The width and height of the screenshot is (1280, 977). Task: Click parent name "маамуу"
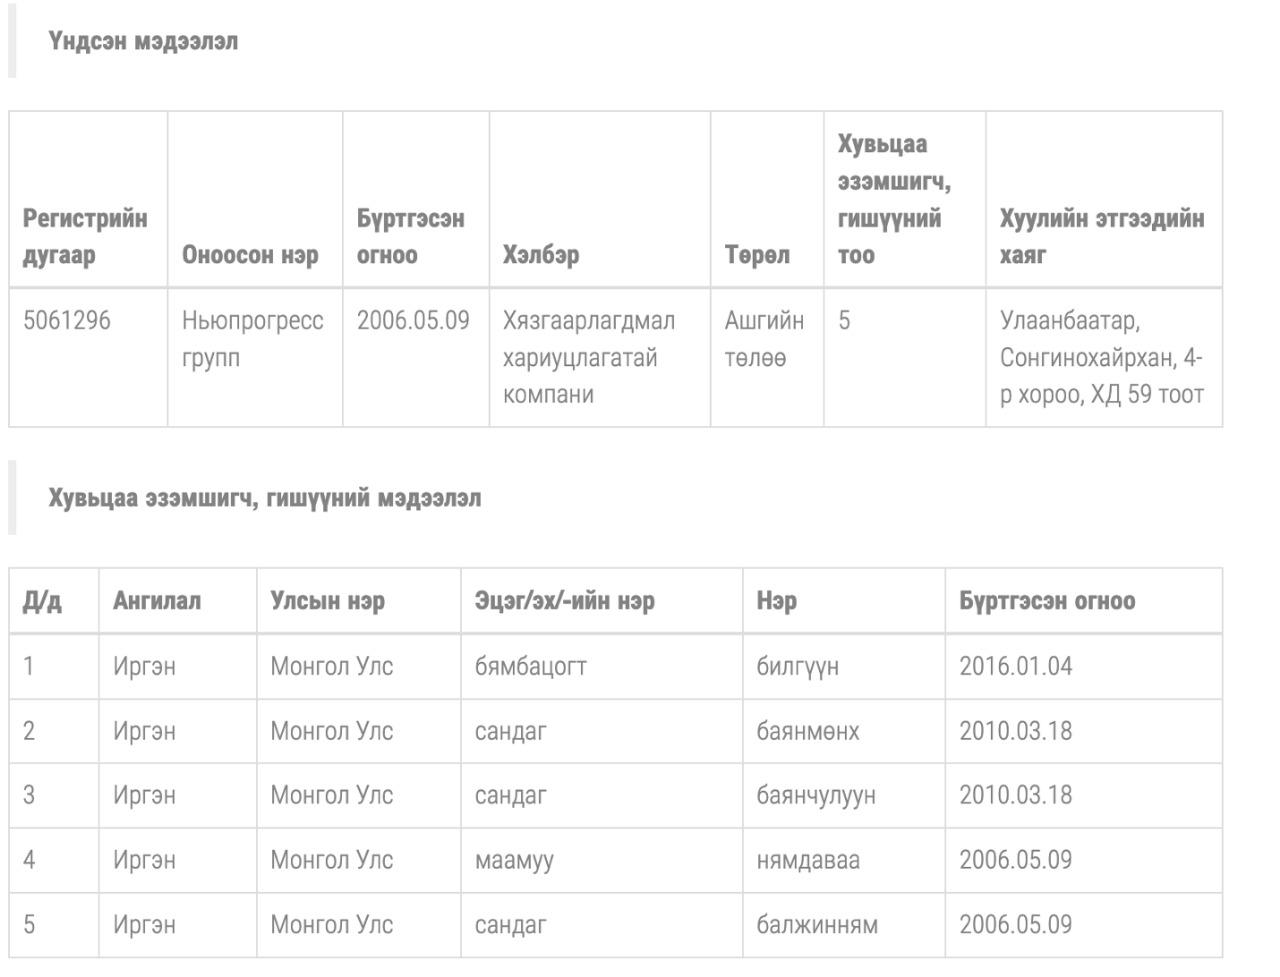[514, 860]
